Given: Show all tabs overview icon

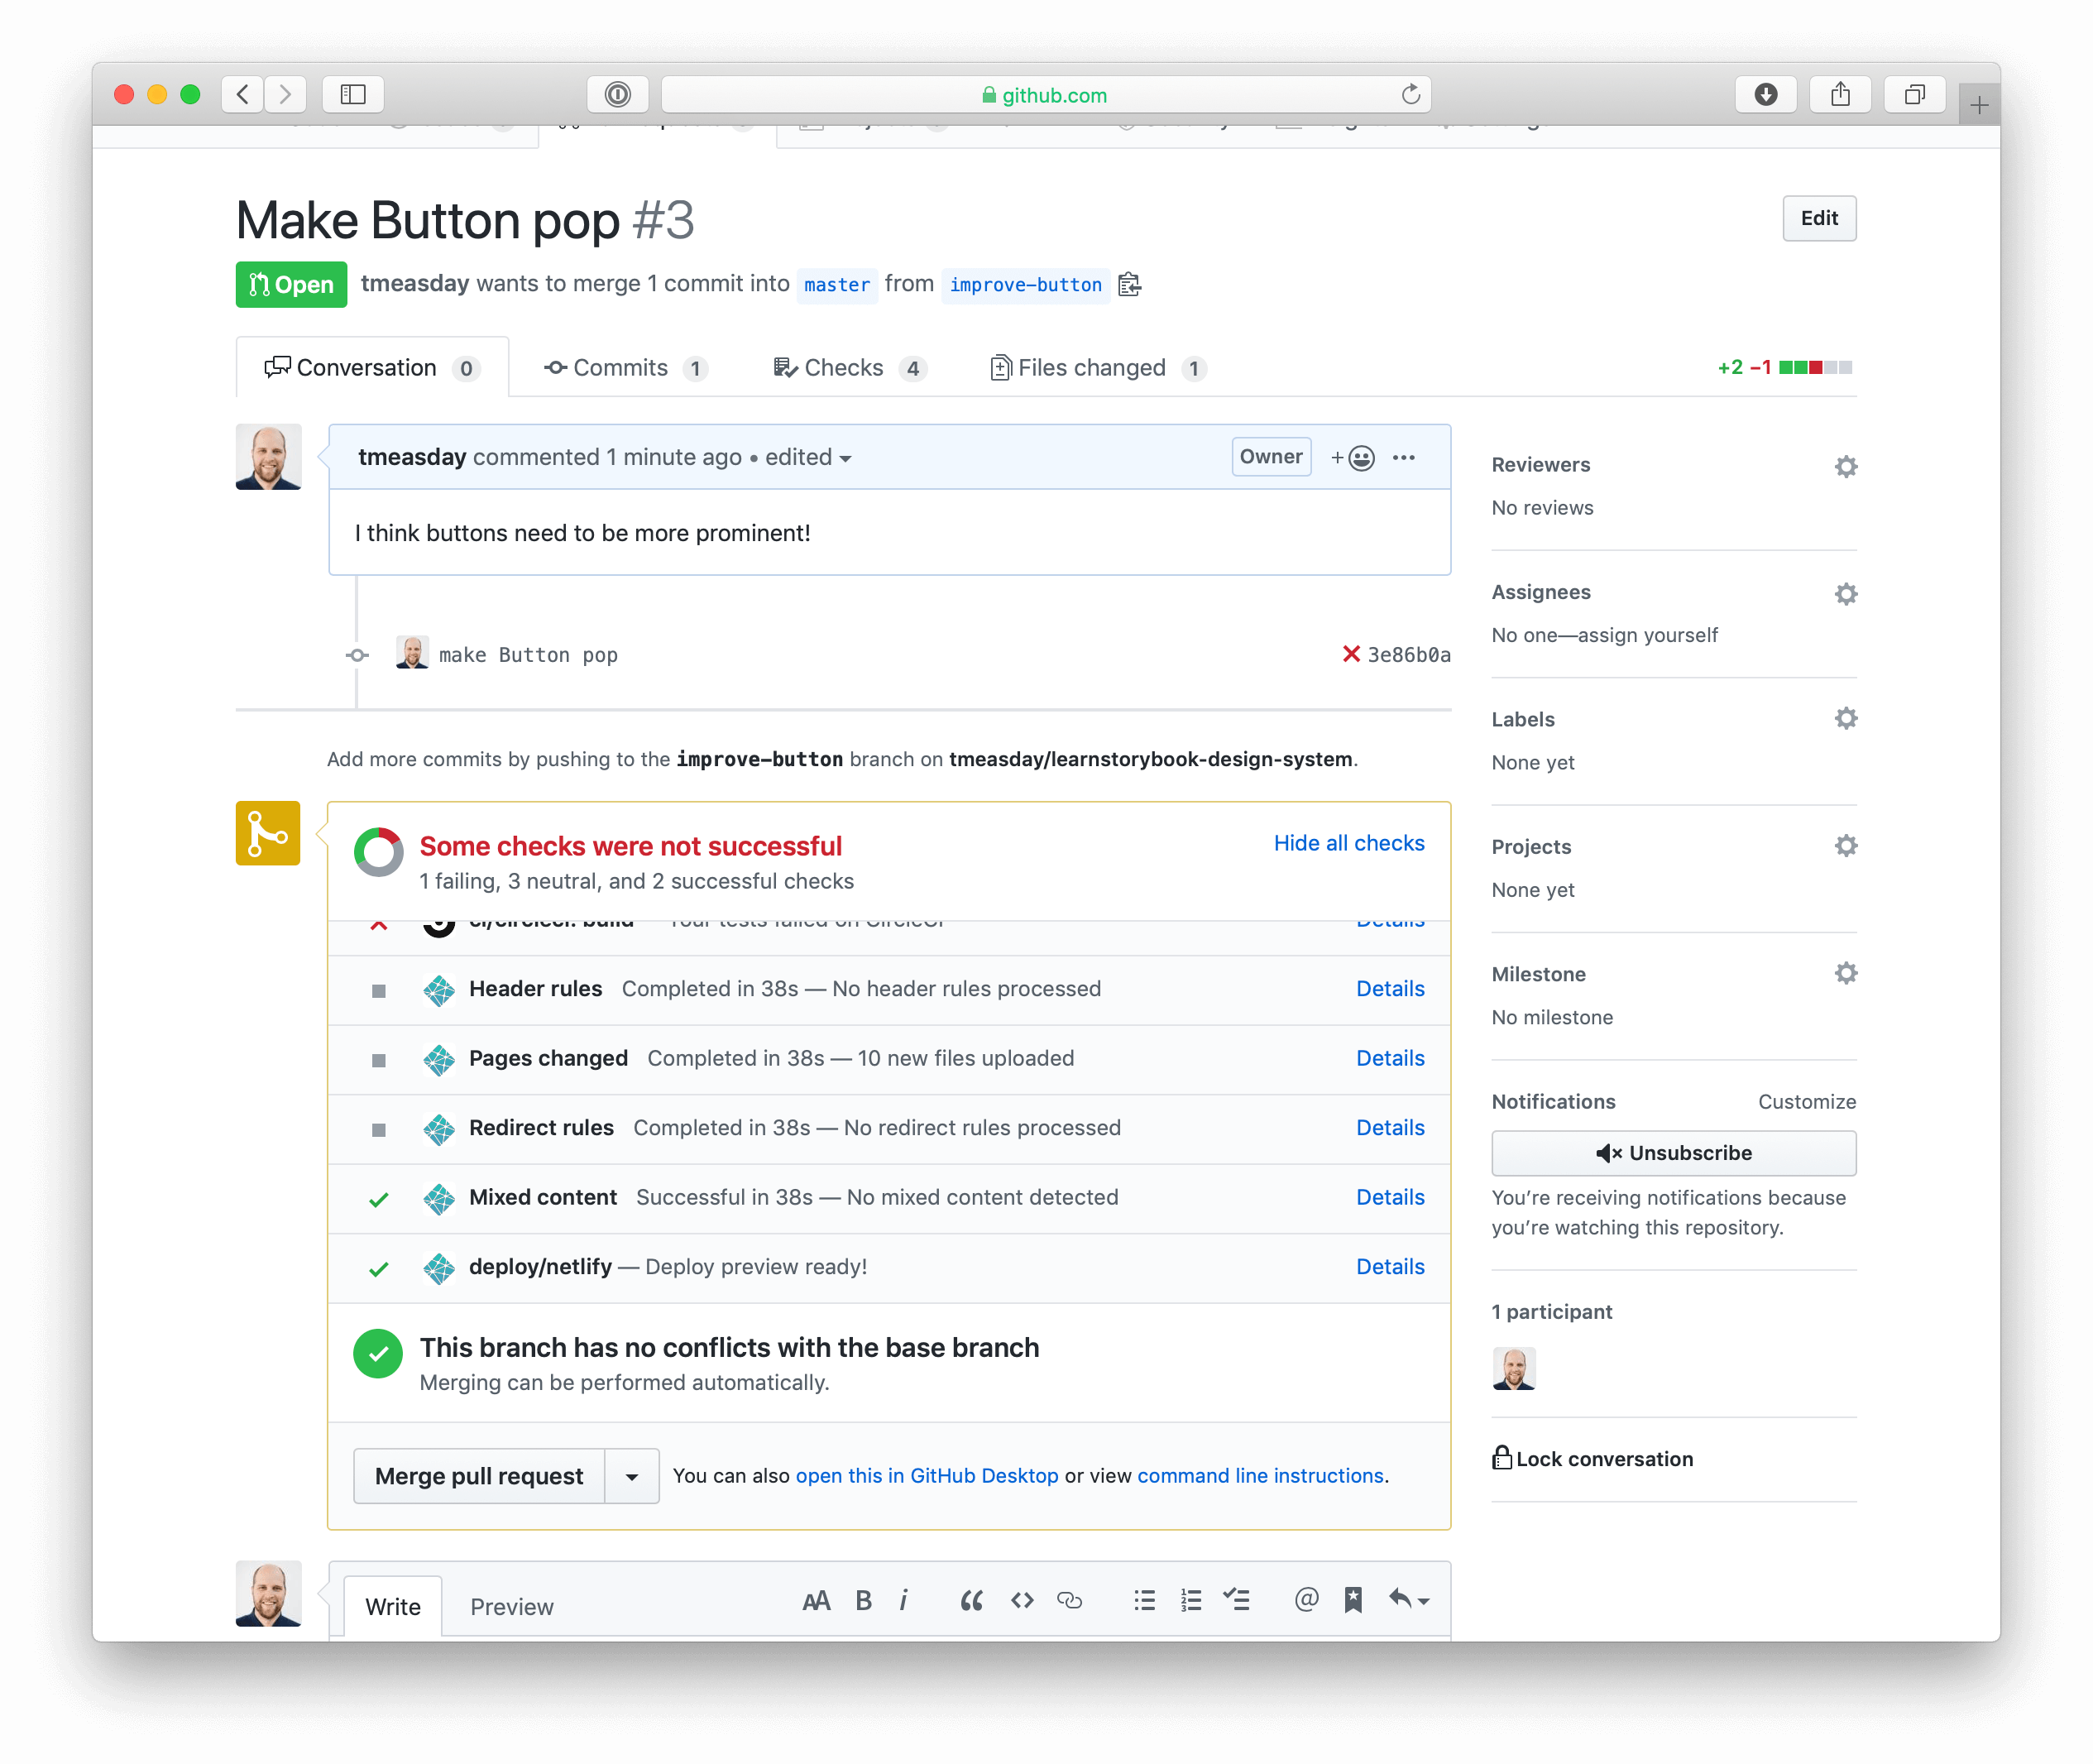Looking at the screenshot, I should click(x=1914, y=94).
